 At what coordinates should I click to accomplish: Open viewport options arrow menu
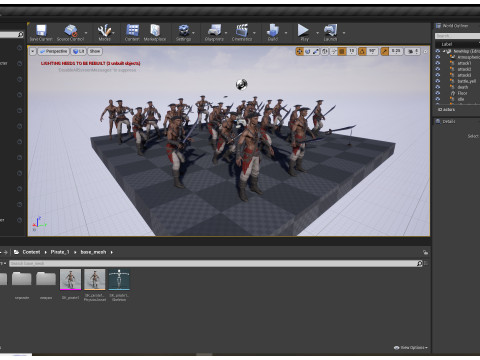pos(33,51)
